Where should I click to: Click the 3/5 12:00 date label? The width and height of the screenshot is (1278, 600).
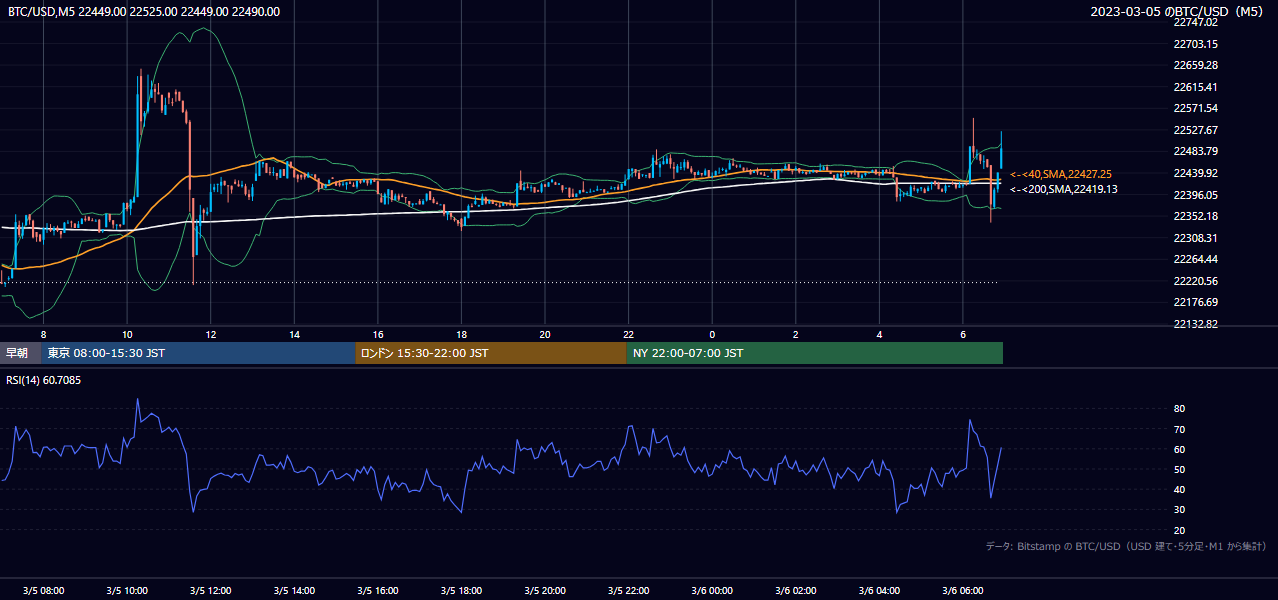coord(210,590)
